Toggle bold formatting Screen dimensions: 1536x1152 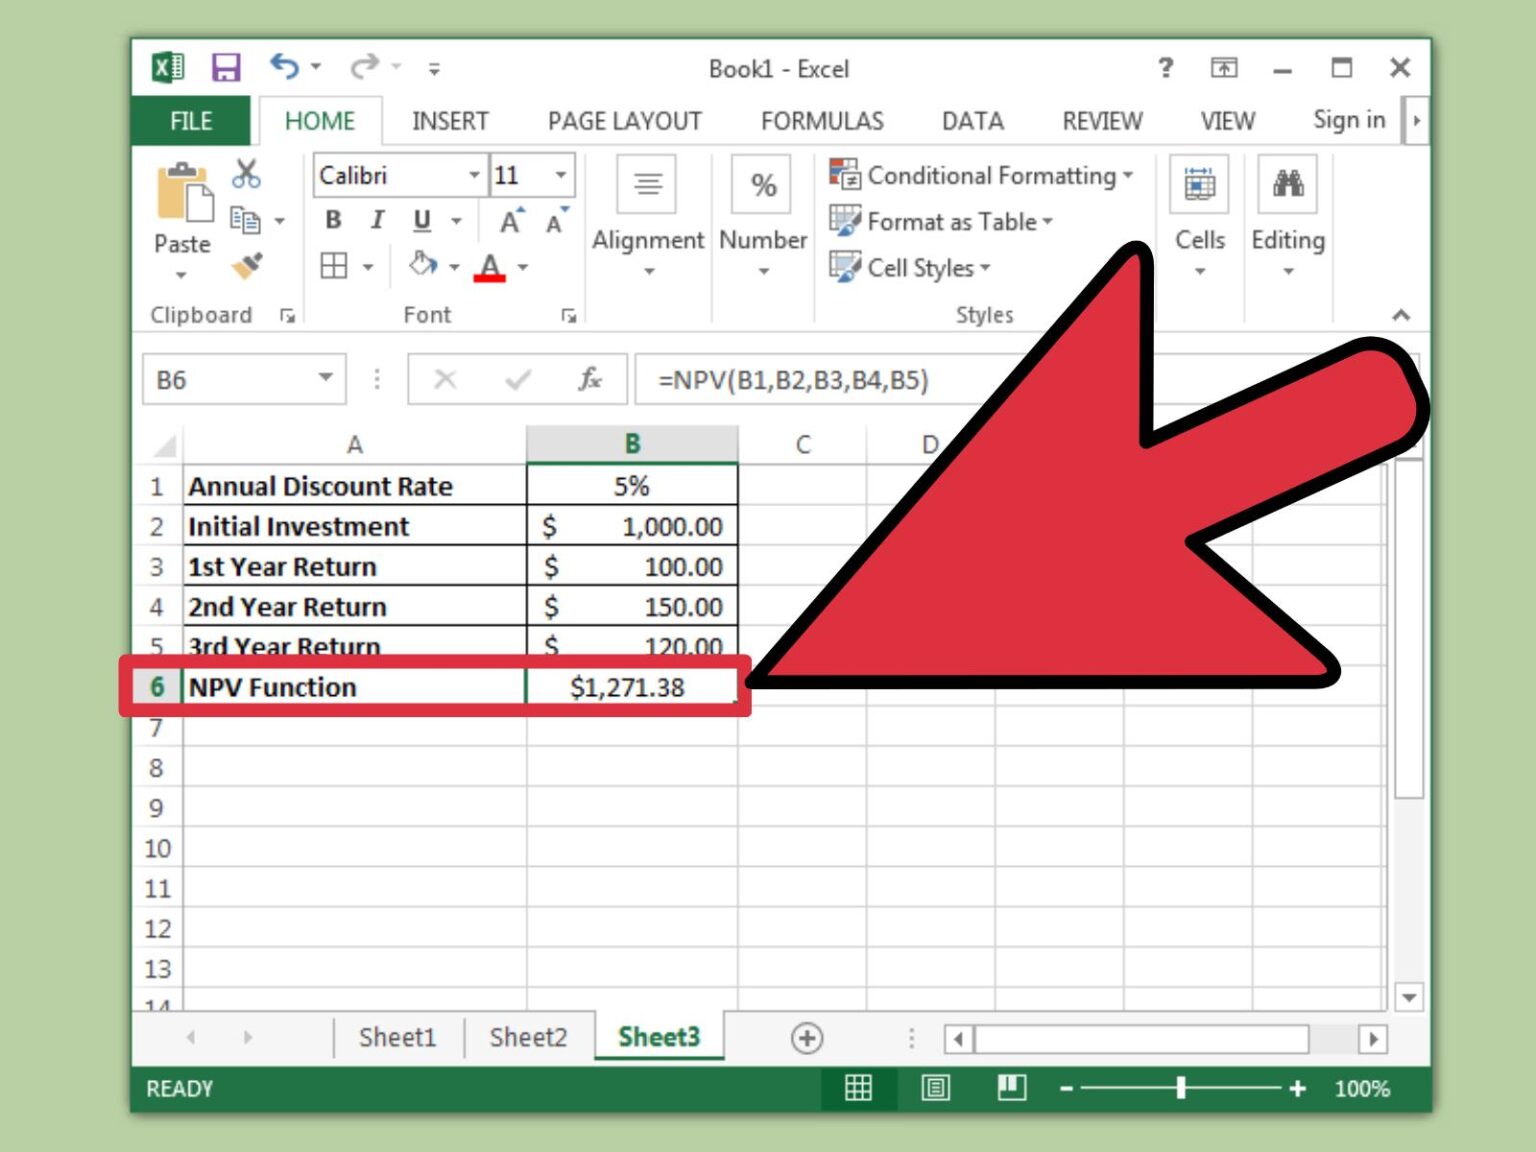coord(332,220)
